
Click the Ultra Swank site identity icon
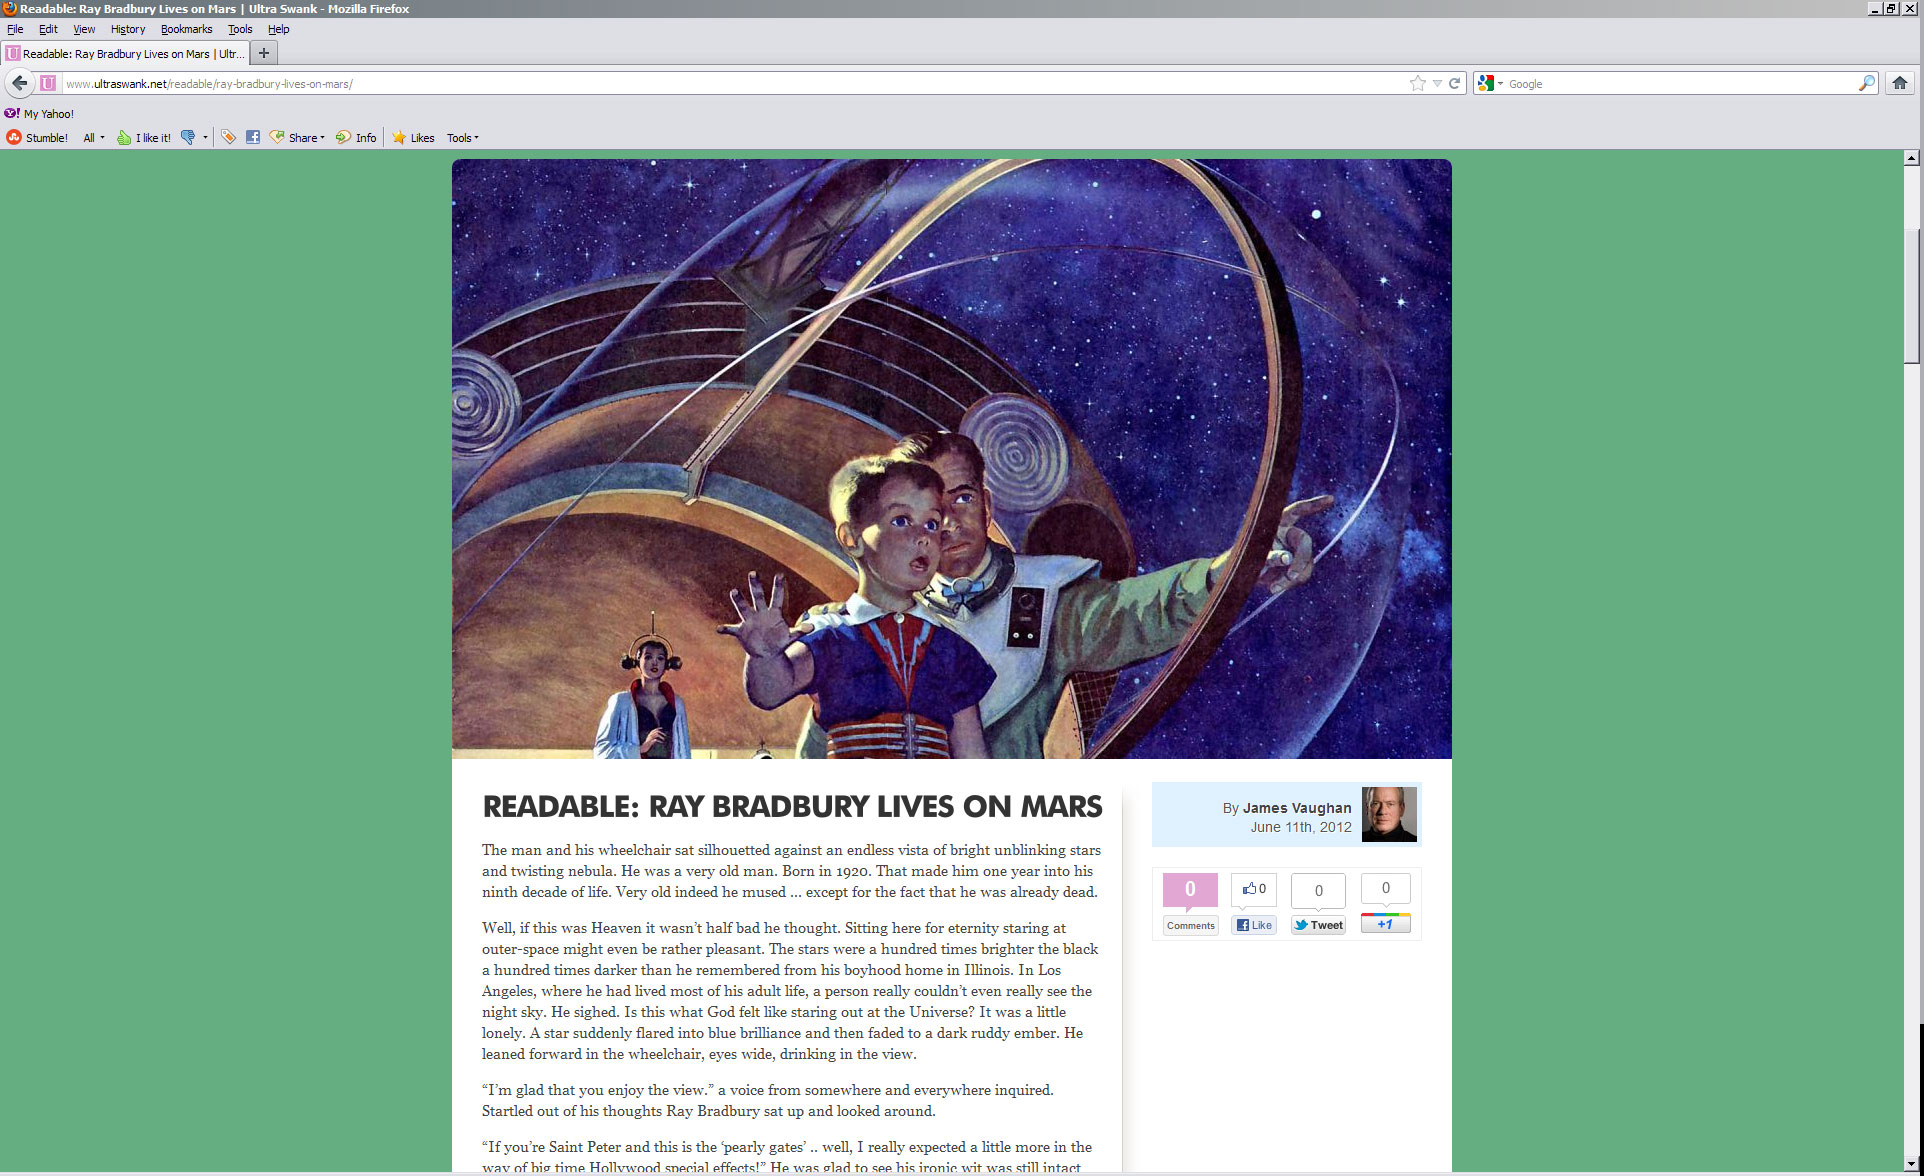coord(48,83)
